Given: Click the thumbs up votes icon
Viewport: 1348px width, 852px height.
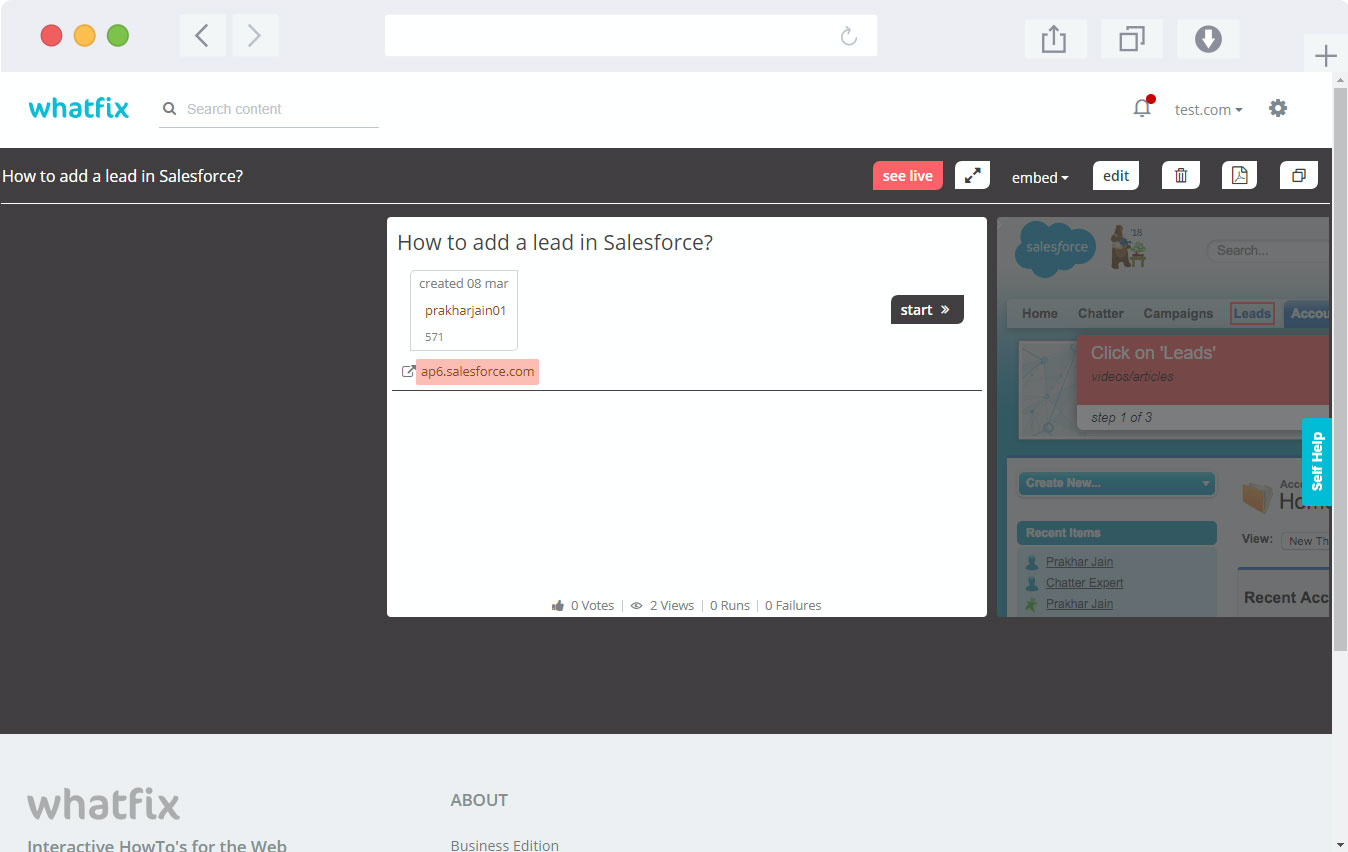Looking at the screenshot, I should [558, 605].
